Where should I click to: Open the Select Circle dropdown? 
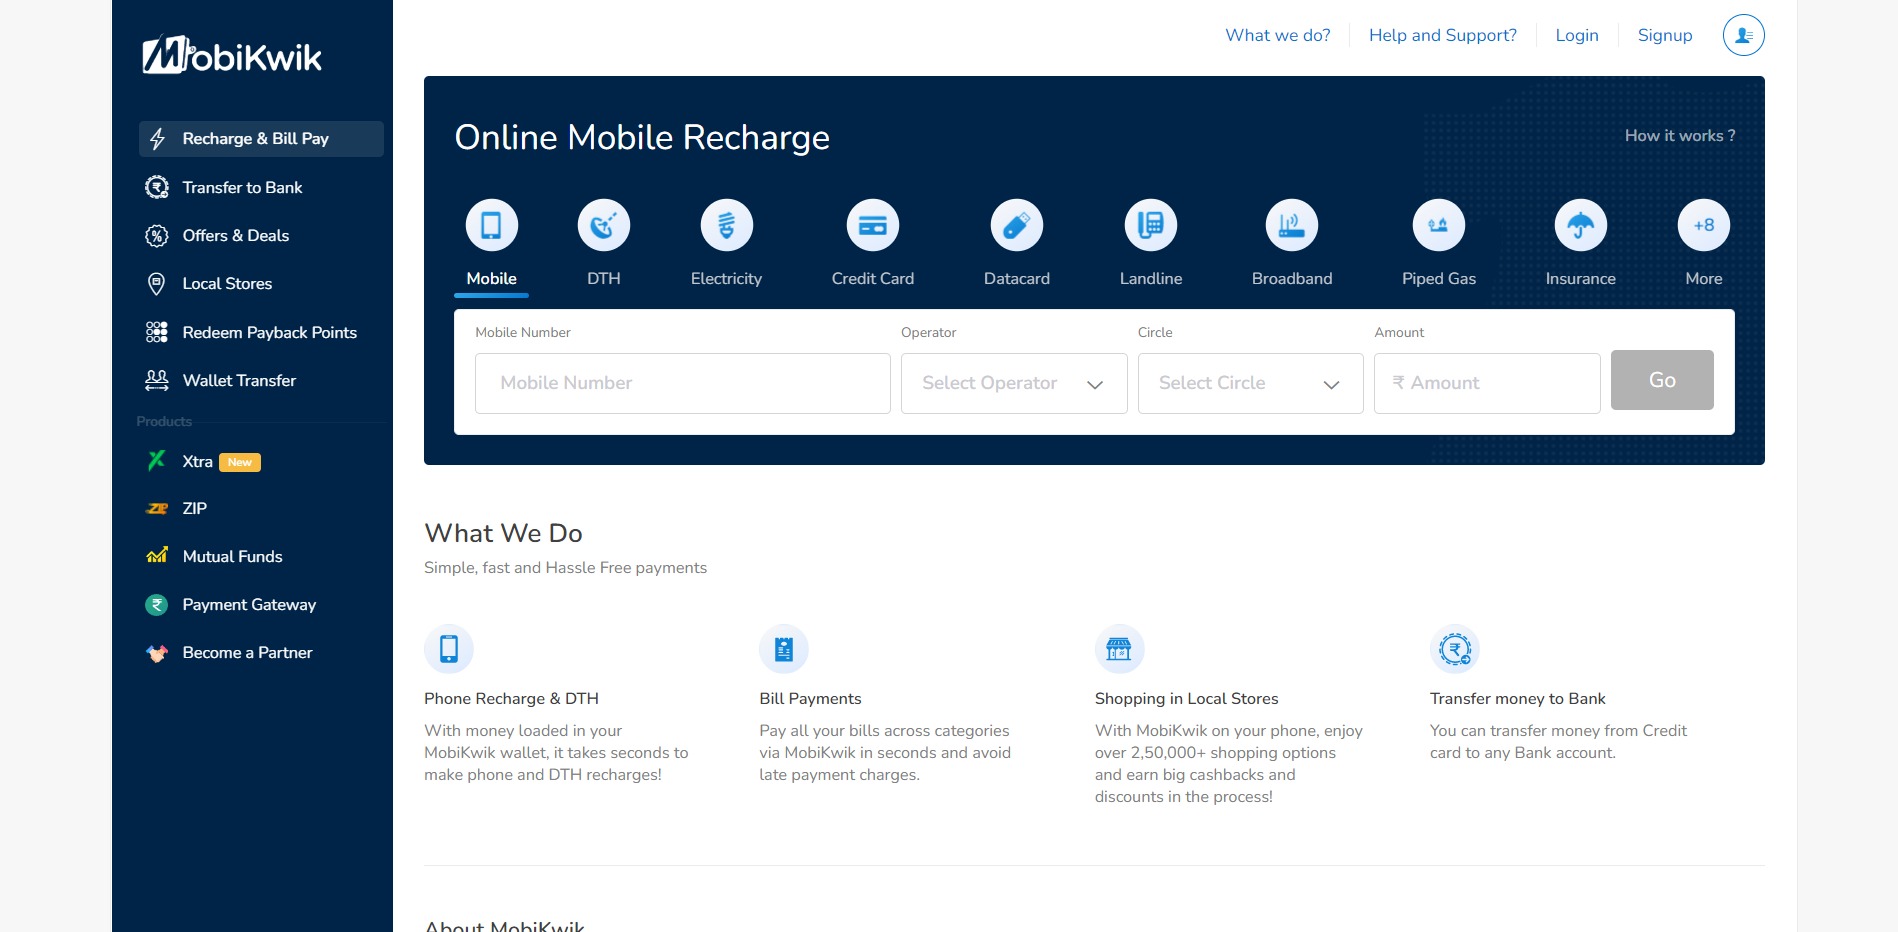point(1250,383)
